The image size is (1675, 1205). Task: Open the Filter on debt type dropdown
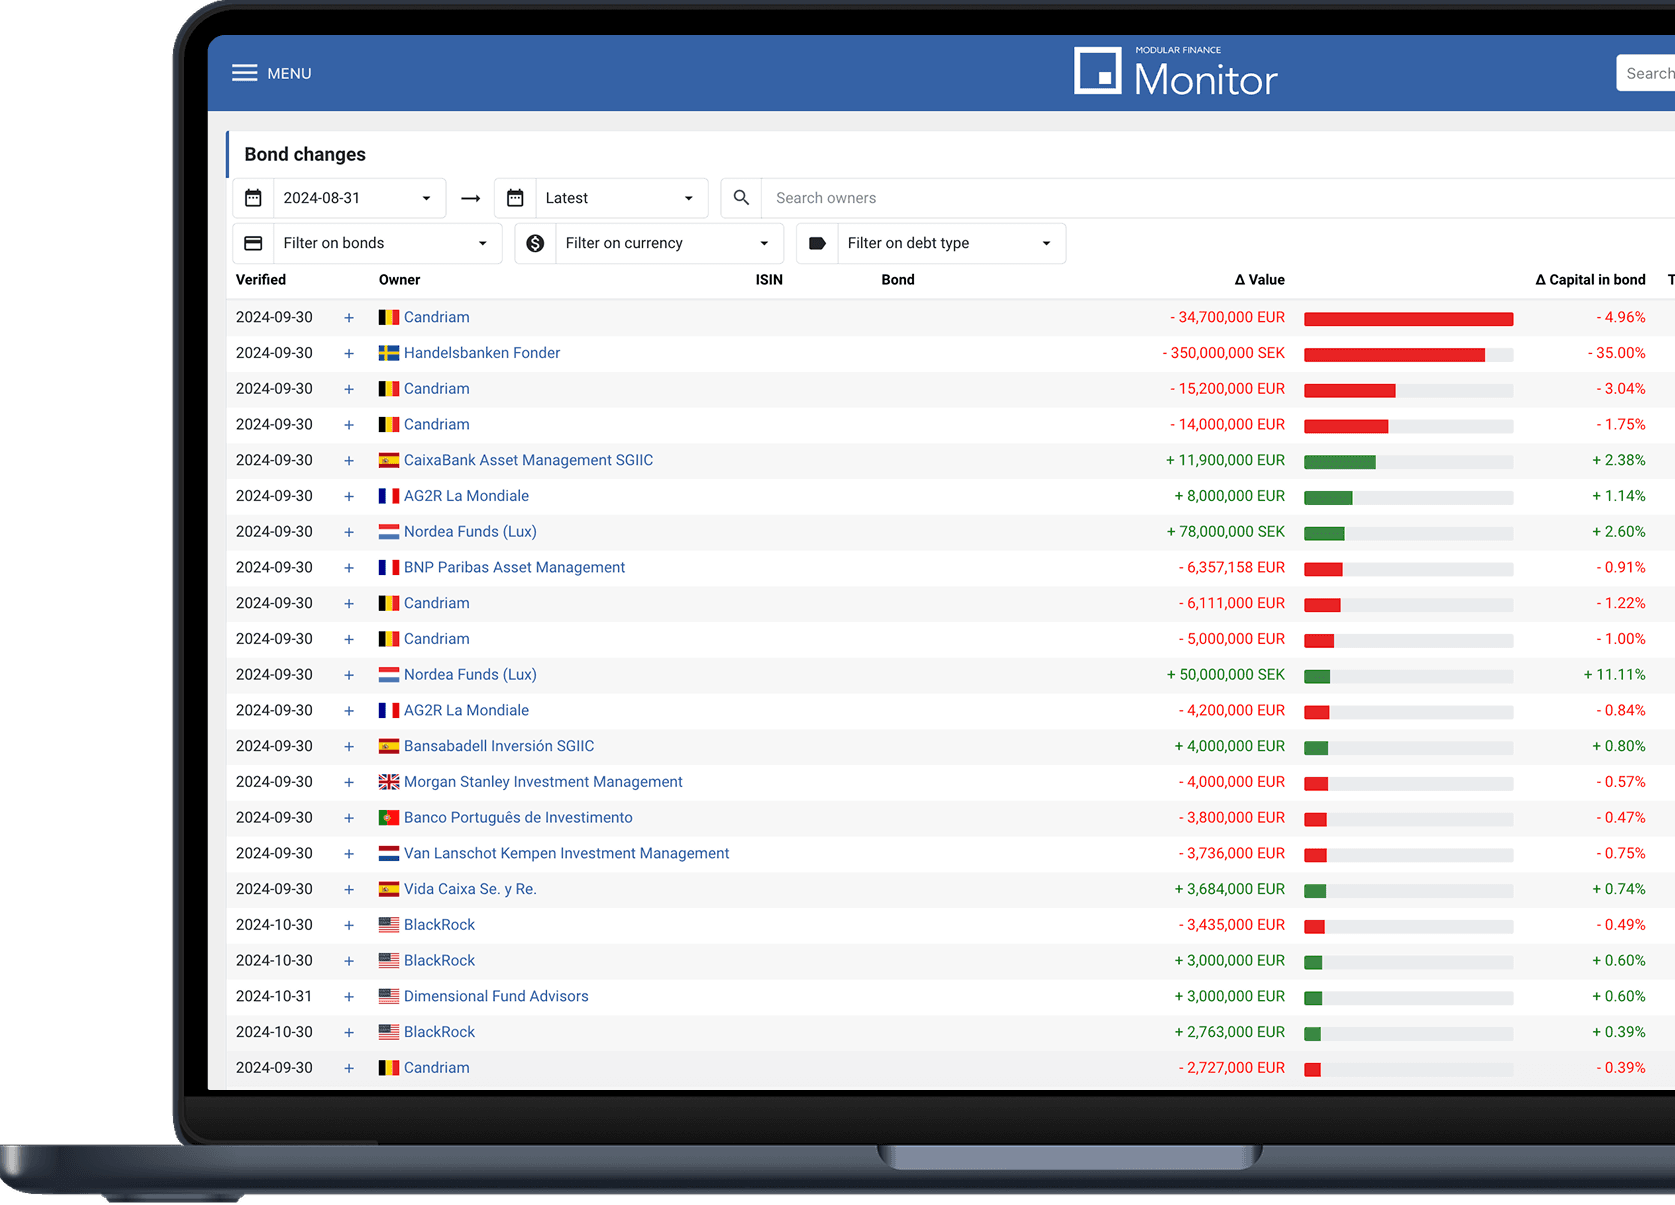click(951, 243)
